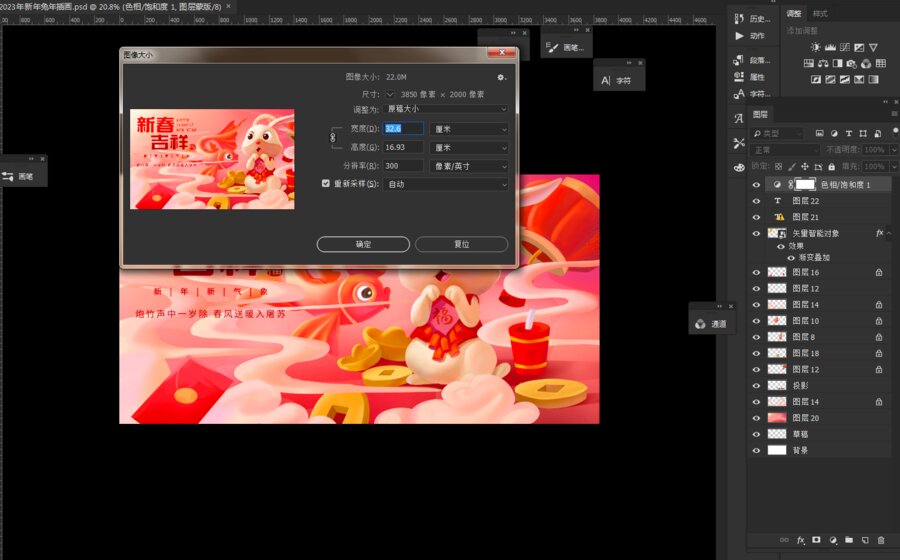Hide the 色相/饱和度 1 layer
The height and width of the screenshot is (560, 900).
(756, 185)
